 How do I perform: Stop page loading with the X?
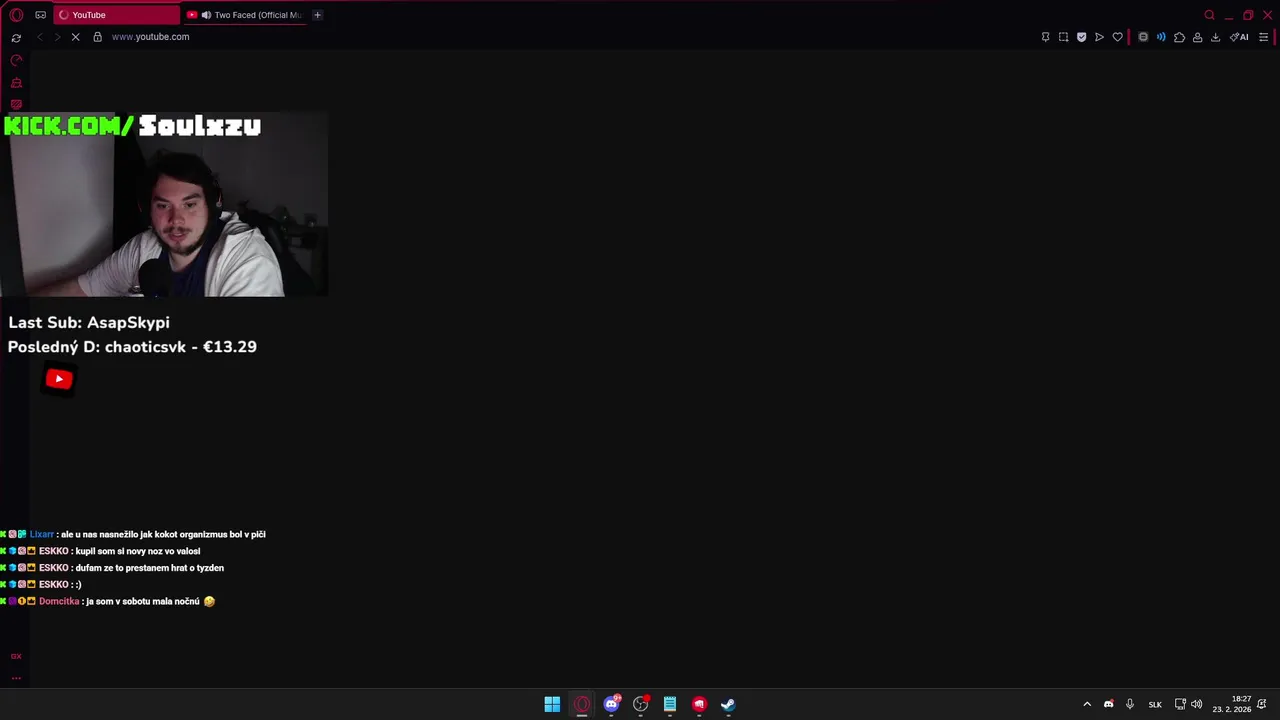tap(75, 37)
